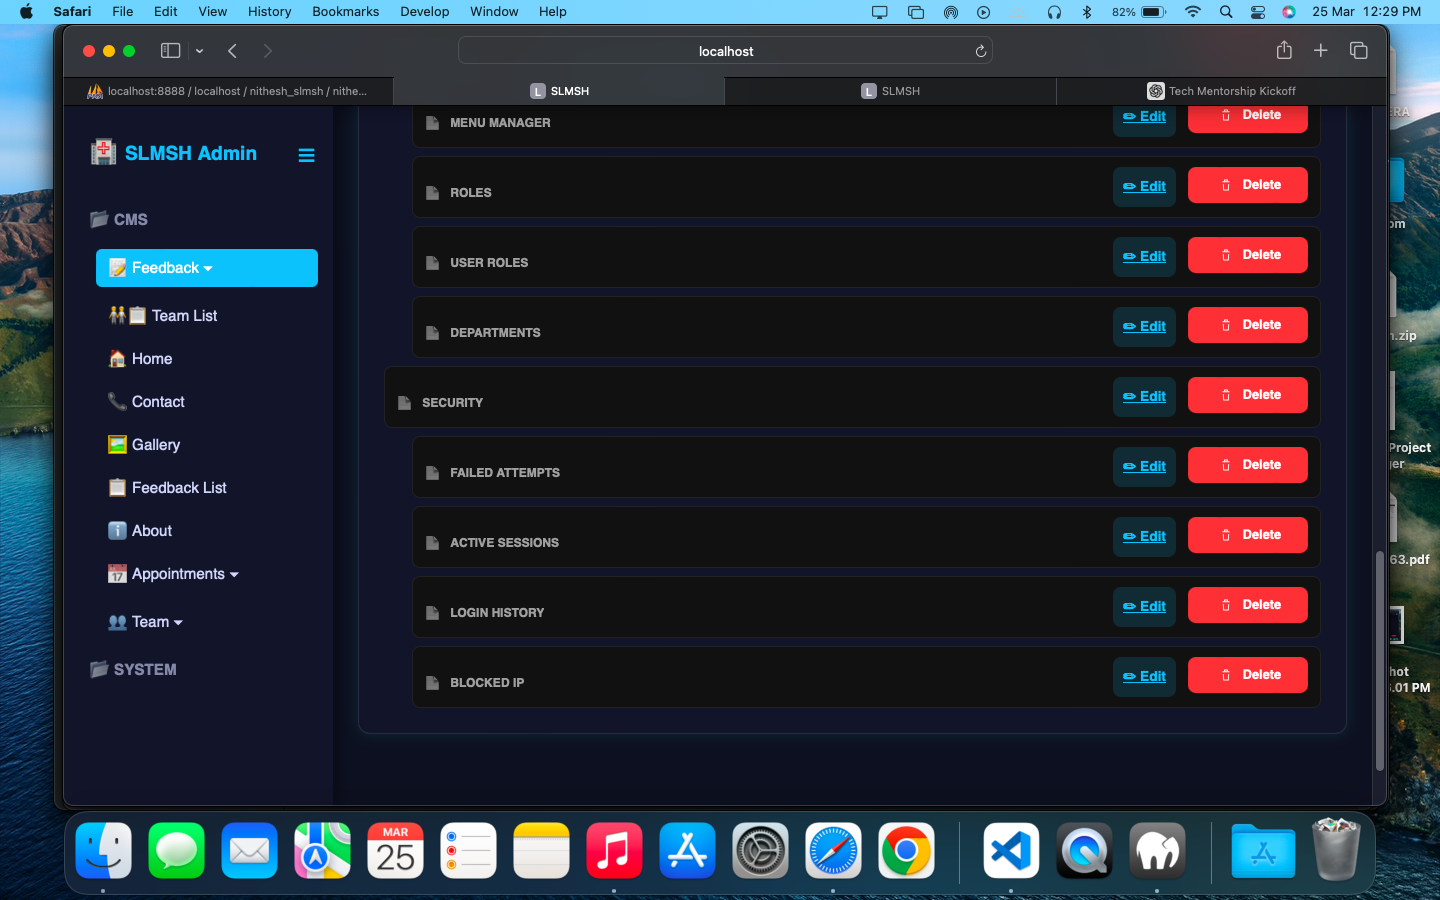Click Edit link for the SECURITY row
This screenshot has height=900, width=1440.
pos(1144,397)
